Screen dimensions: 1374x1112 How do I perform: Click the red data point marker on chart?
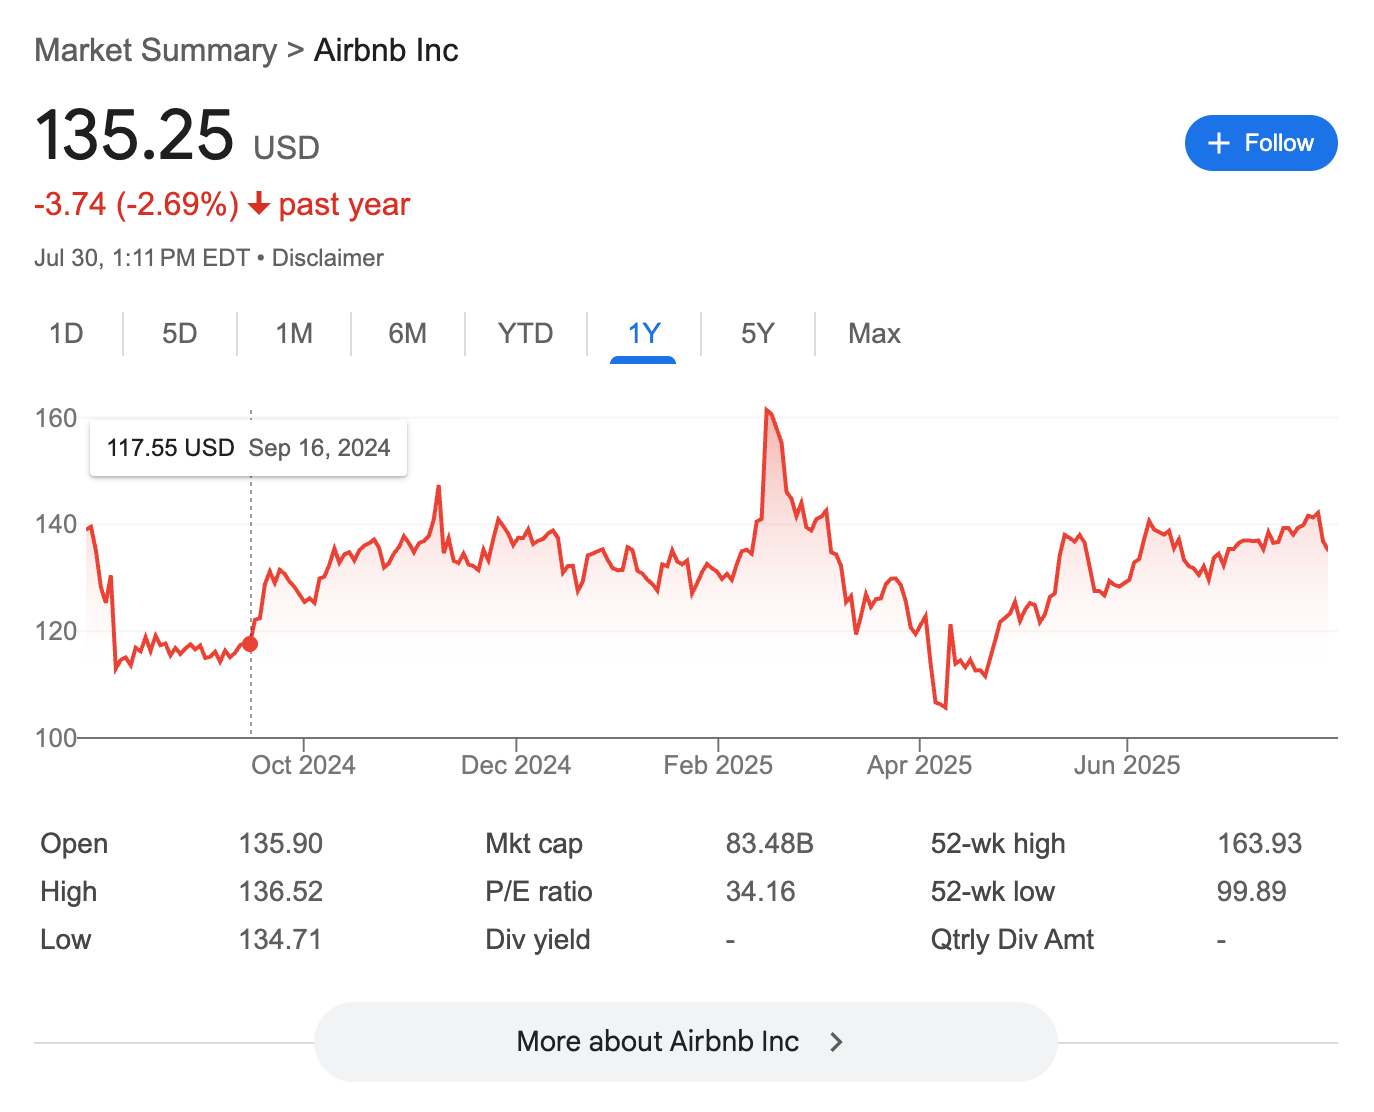250,644
